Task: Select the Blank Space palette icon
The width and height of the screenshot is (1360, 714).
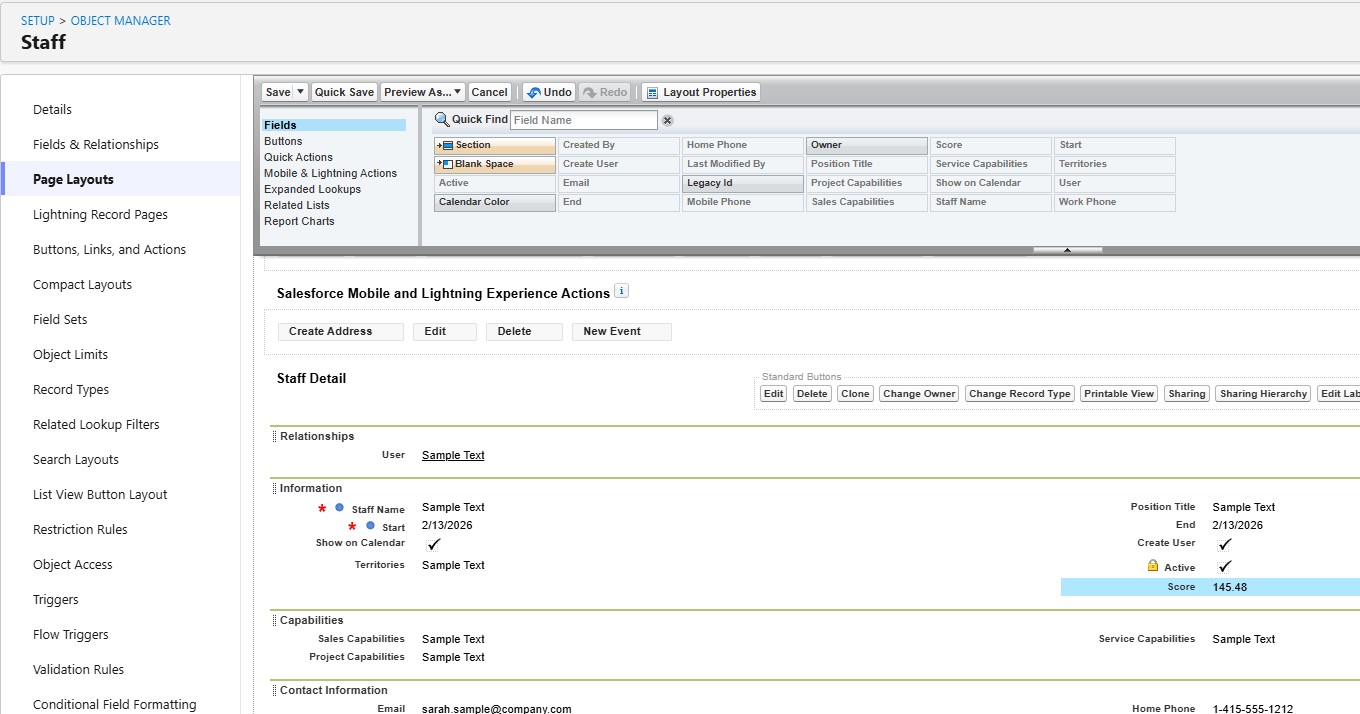Action: (445, 164)
